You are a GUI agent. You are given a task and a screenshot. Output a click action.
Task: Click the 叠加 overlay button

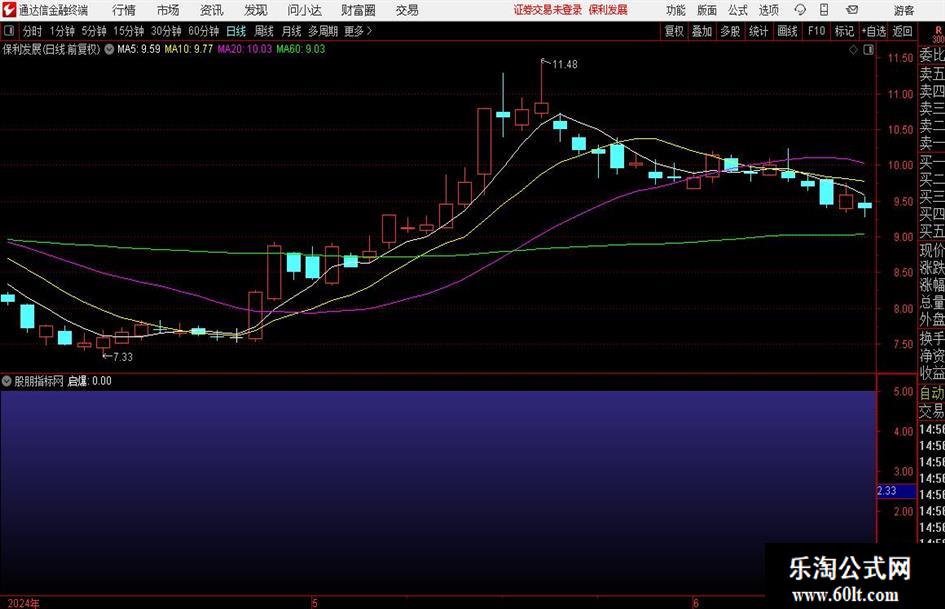702,31
